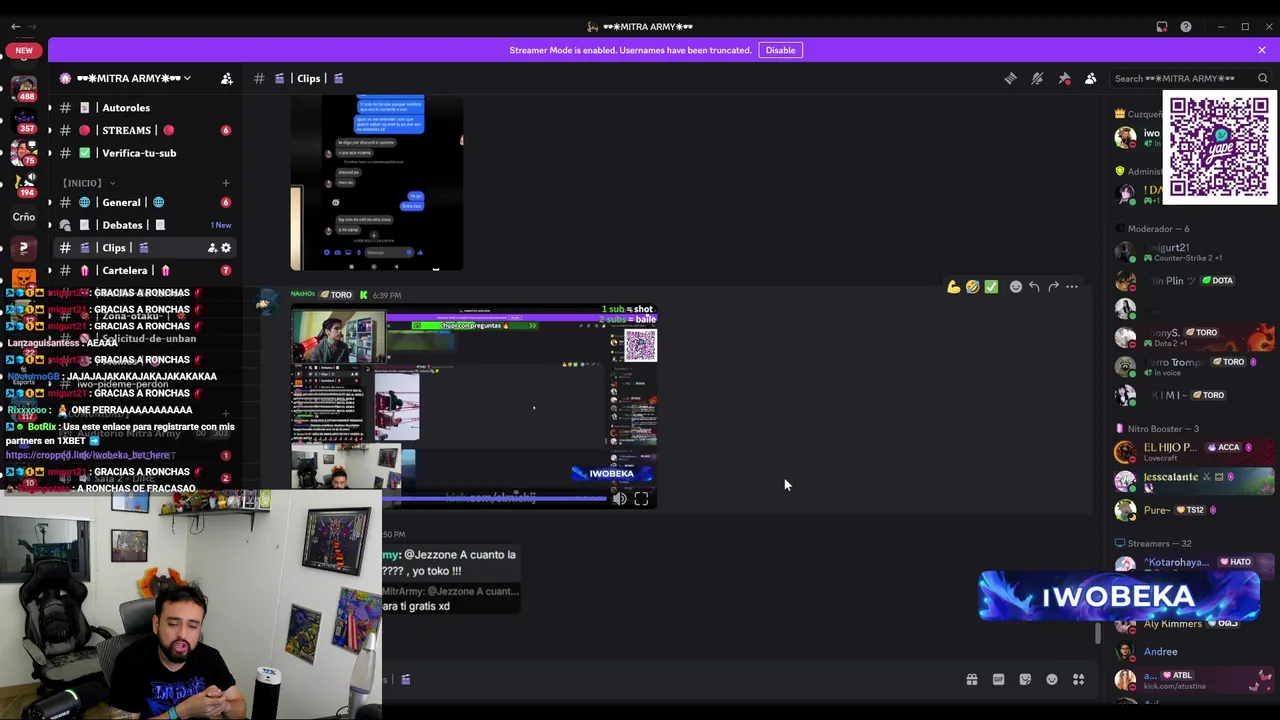
Task: Open server with 488 unread badge
Action: (24, 87)
